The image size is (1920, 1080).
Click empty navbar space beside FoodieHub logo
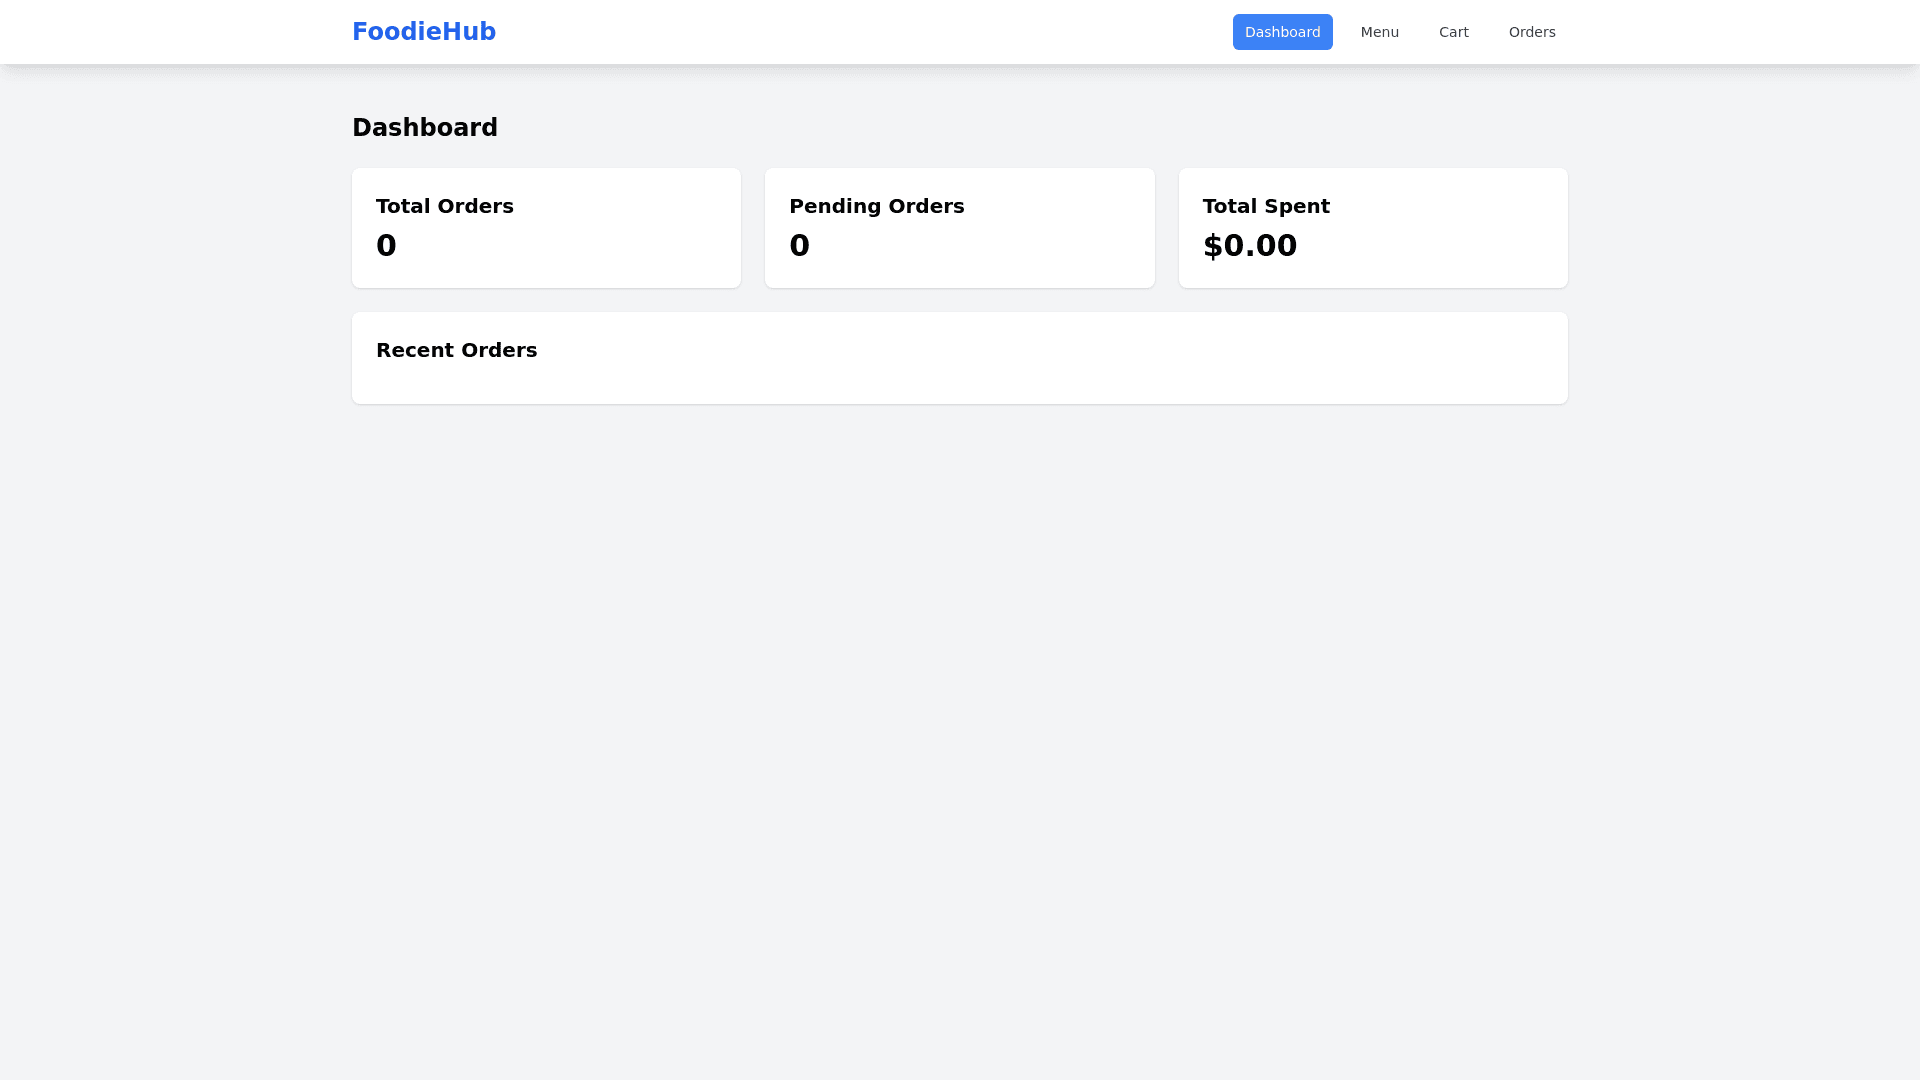[850, 32]
